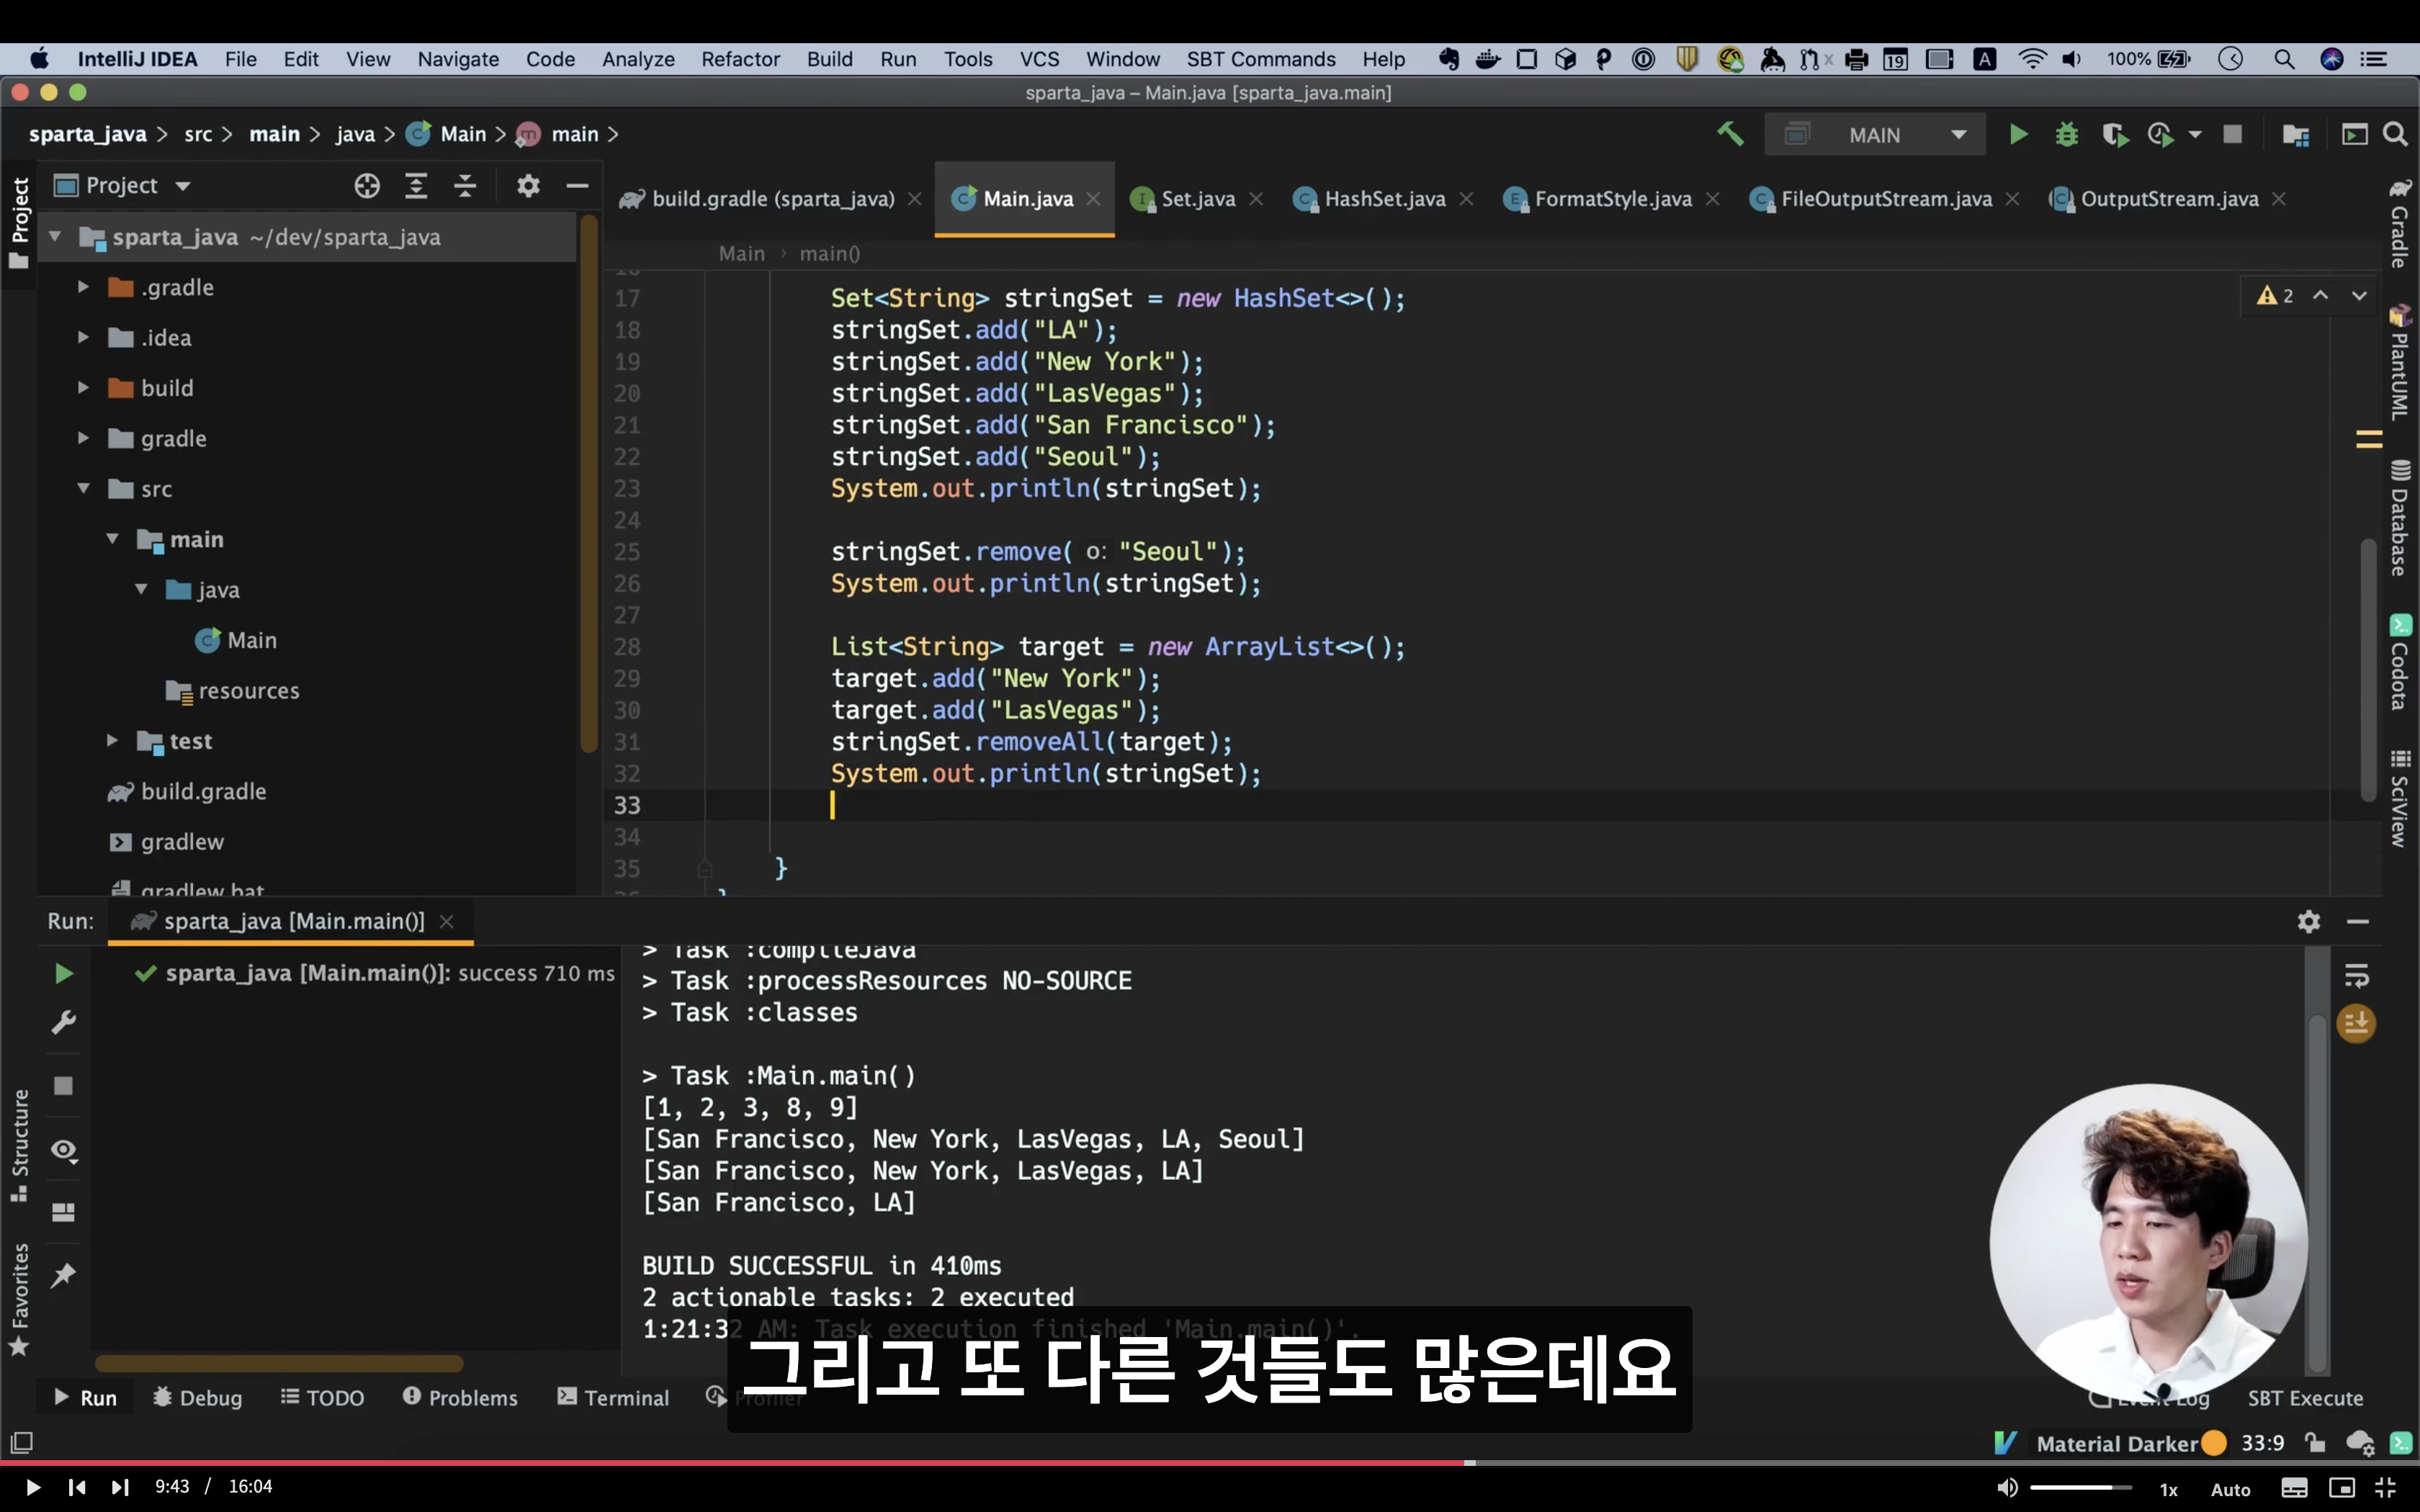Rerun via green play in Run panel
2420x1512 pixels.
[x=63, y=973]
